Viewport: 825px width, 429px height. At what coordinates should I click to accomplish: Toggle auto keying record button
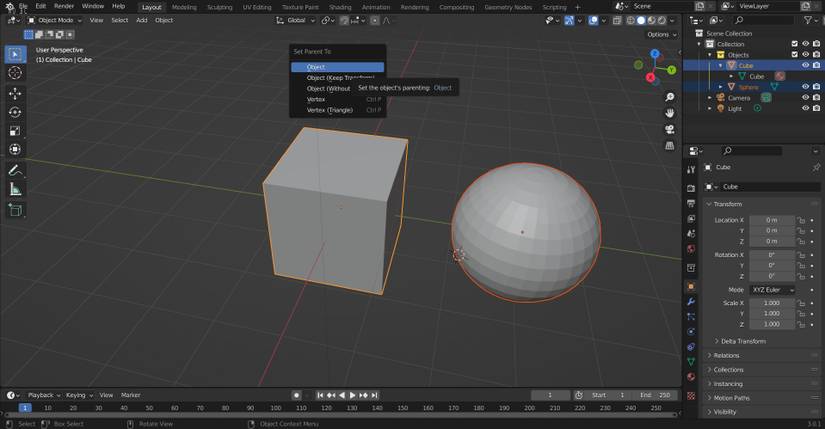click(297, 395)
